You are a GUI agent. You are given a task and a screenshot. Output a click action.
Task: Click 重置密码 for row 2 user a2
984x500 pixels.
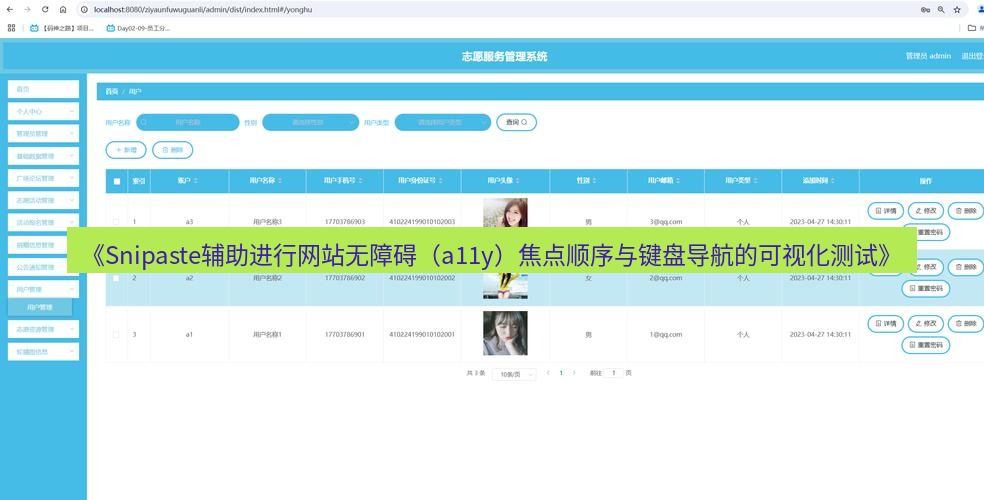[x=926, y=289]
